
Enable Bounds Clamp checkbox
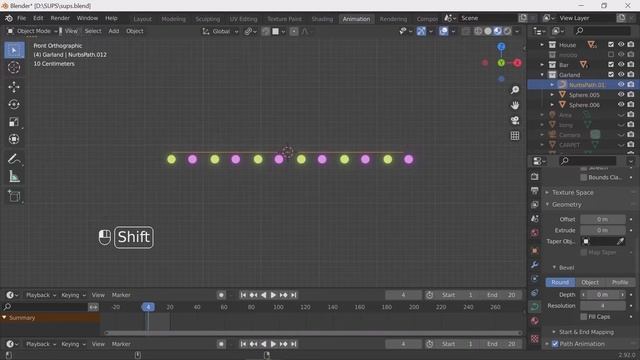coord(584,178)
